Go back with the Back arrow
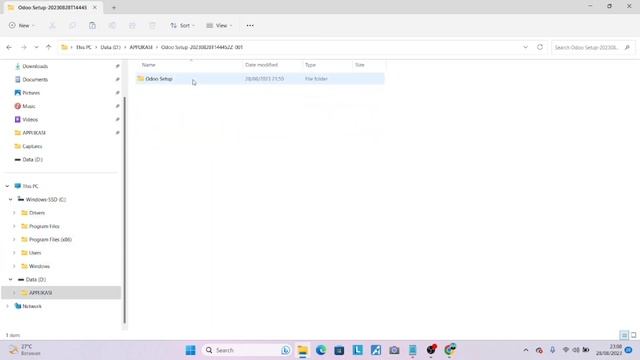Viewport: 640px width, 360px height. coord(9,47)
